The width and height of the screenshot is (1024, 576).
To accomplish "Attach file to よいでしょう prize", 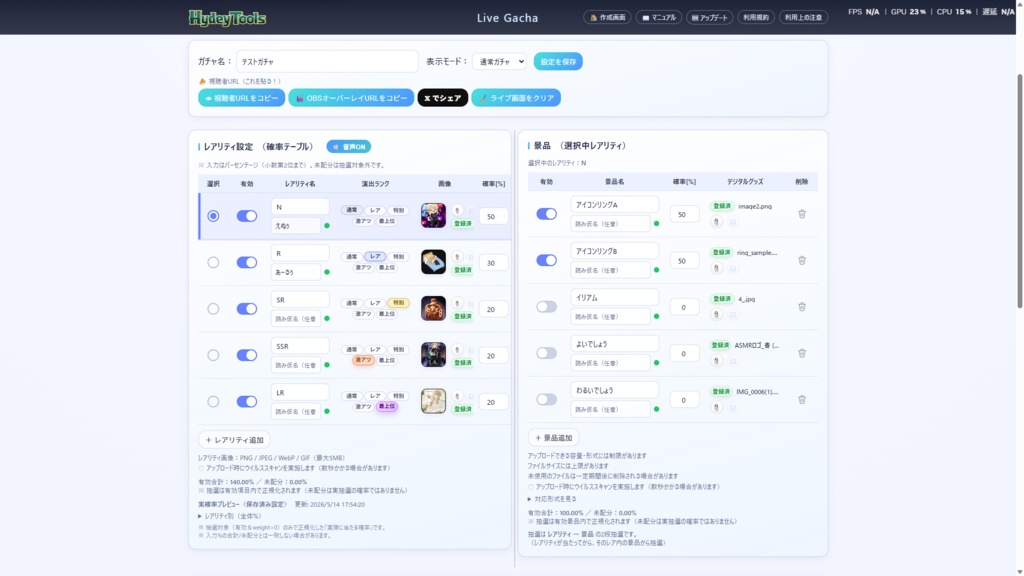I will coord(716,361).
